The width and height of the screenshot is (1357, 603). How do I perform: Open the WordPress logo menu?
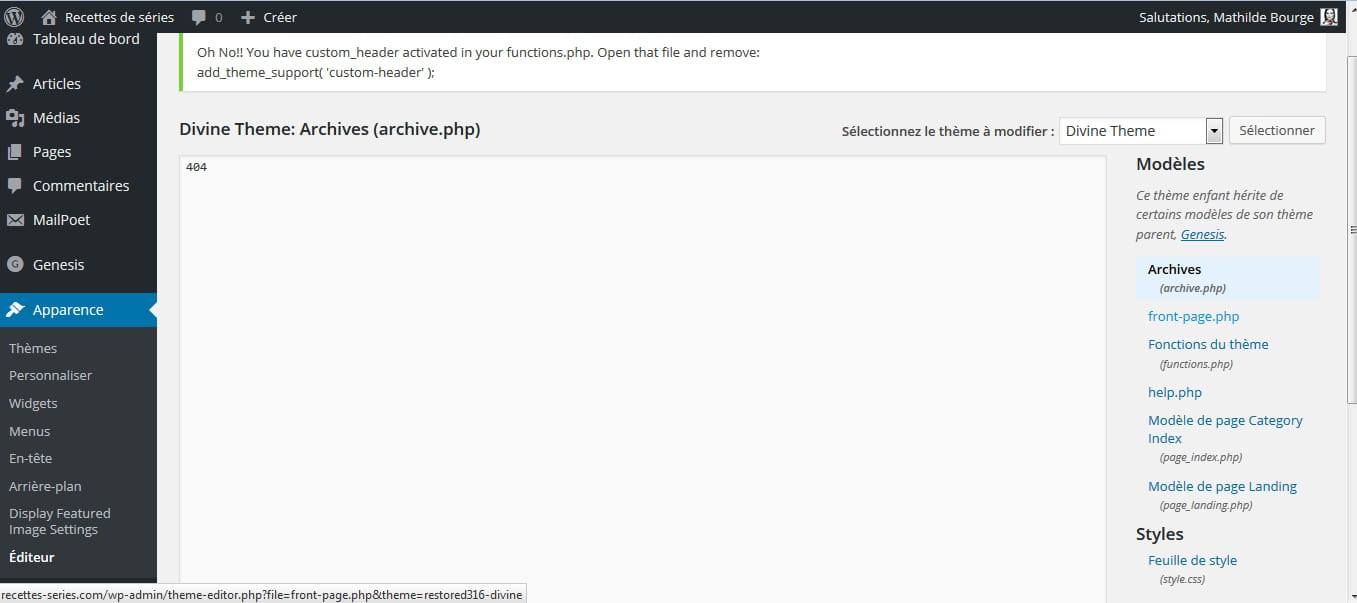pyautogui.click(x=14, y=16)
